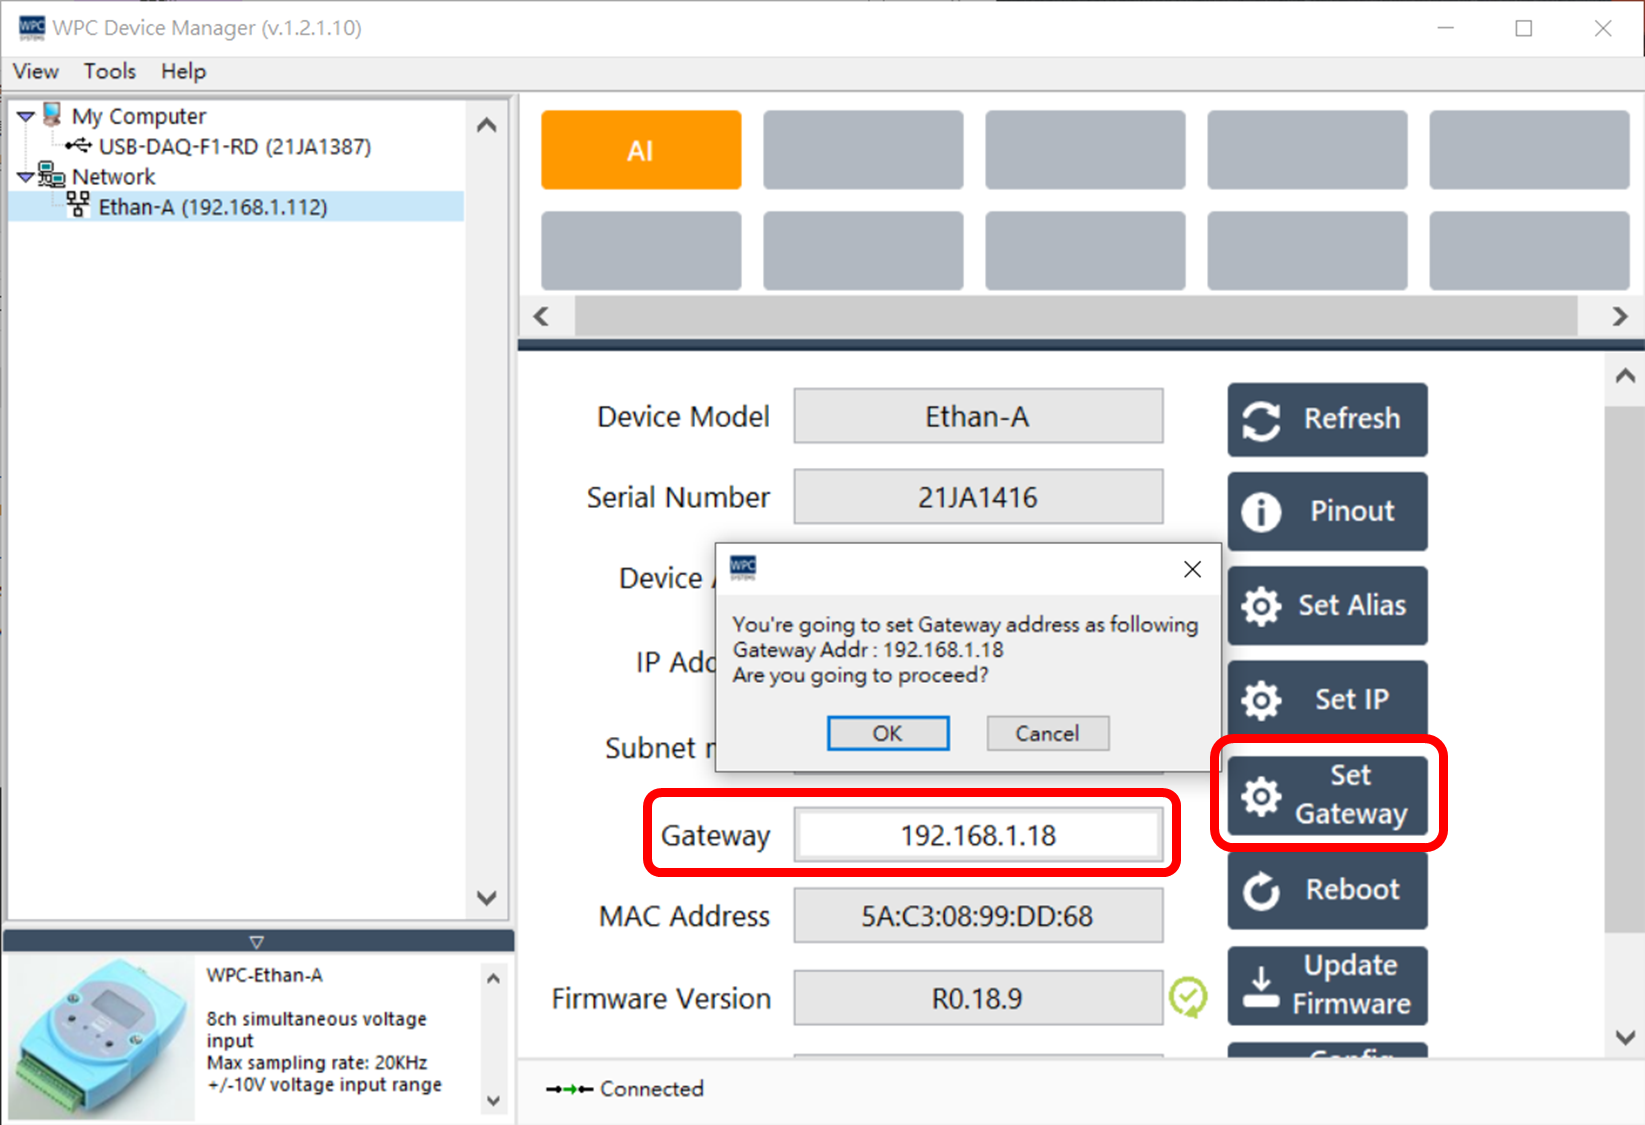Reboot the Ethan-A device

tap(1326, 889)
